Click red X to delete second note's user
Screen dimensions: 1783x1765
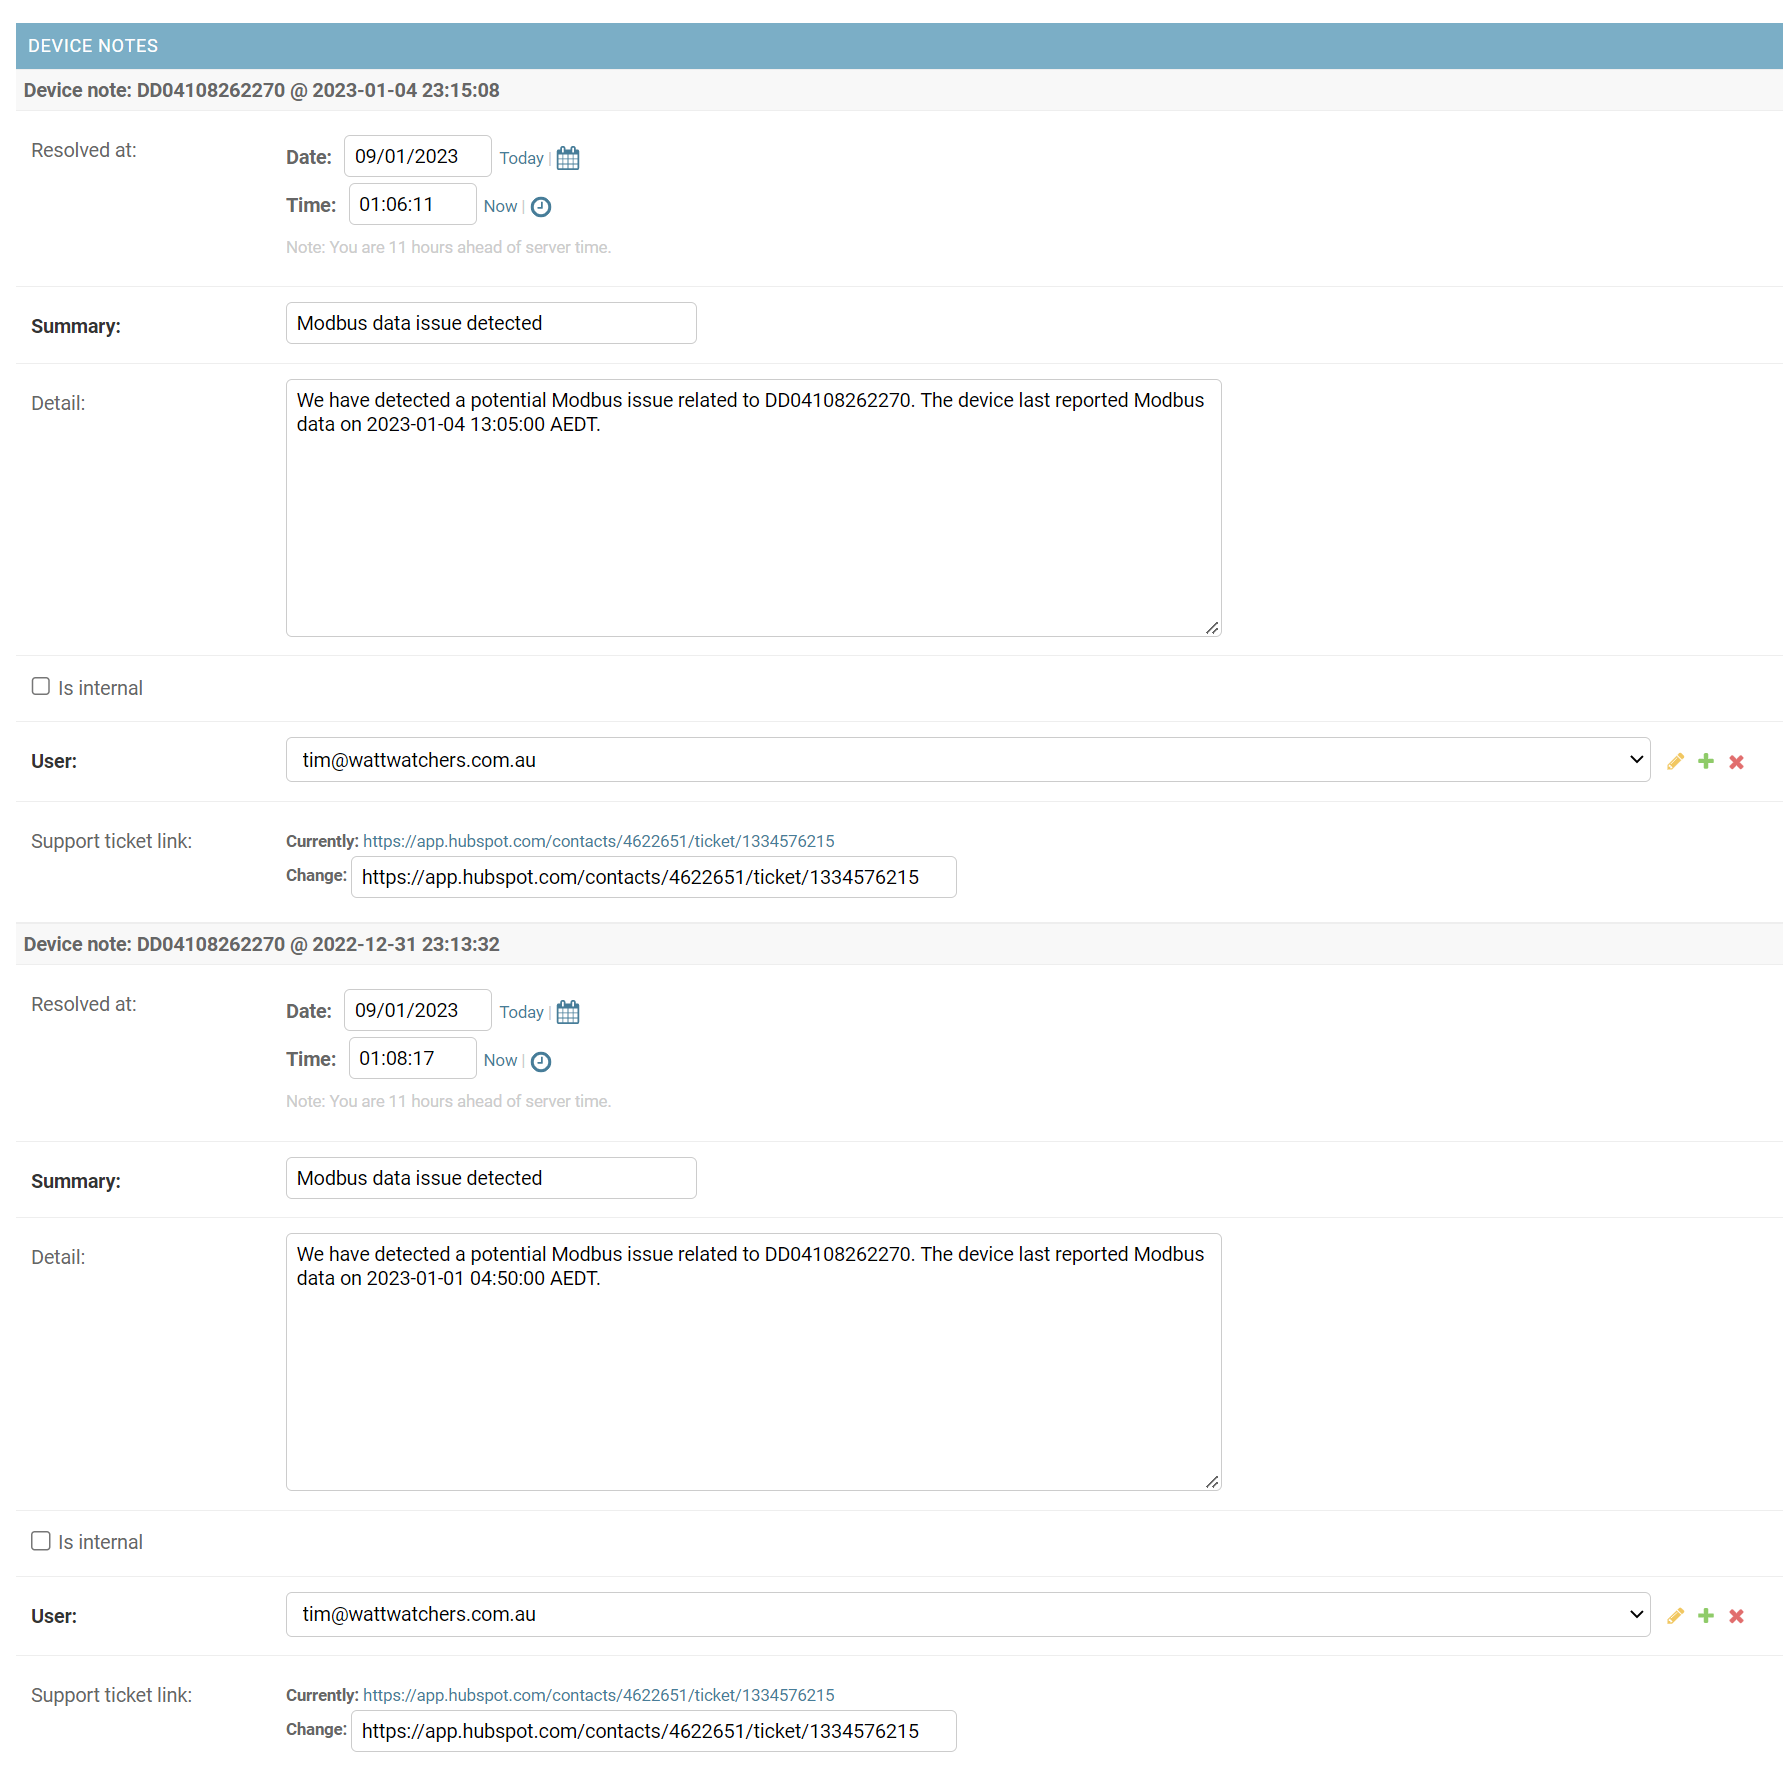click(x=1736, y=1616)
